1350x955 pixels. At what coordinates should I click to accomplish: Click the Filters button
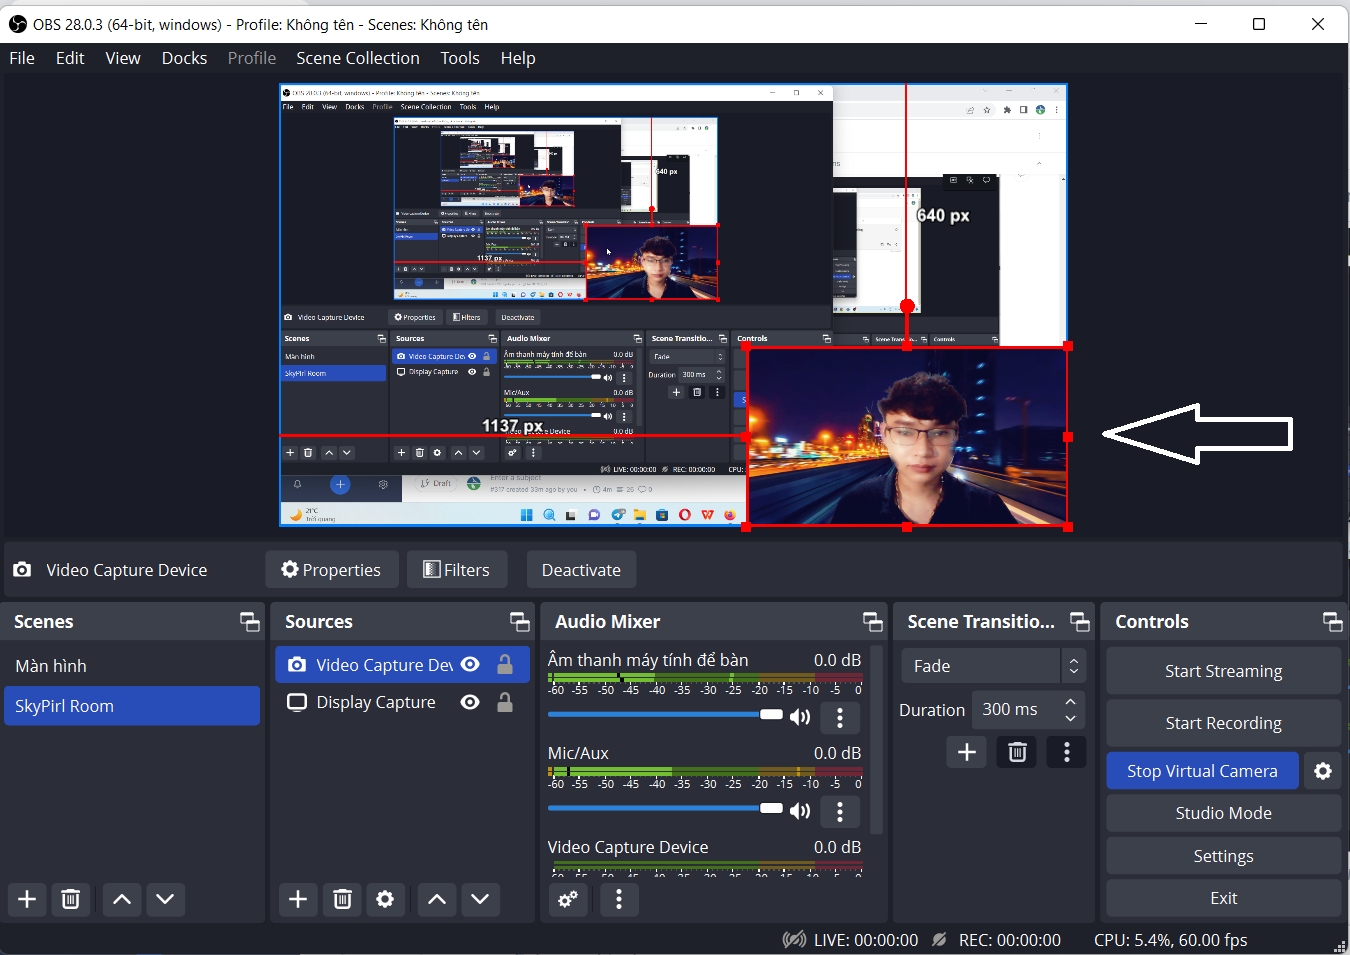(x=457, y=570)
